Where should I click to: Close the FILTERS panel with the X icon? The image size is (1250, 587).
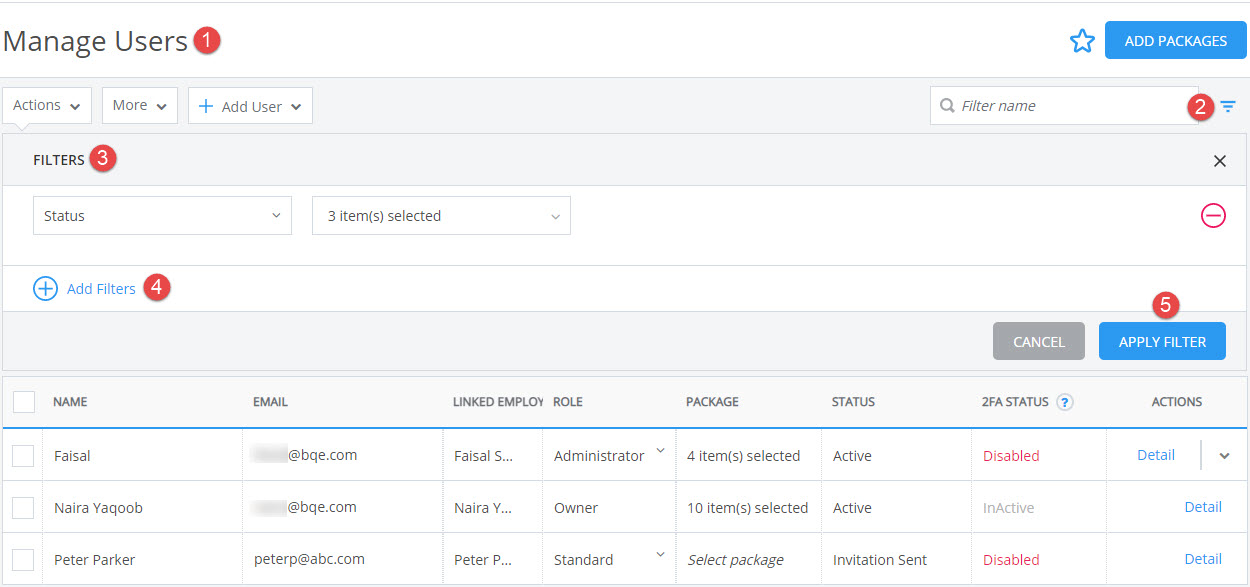coord(1220,160)
